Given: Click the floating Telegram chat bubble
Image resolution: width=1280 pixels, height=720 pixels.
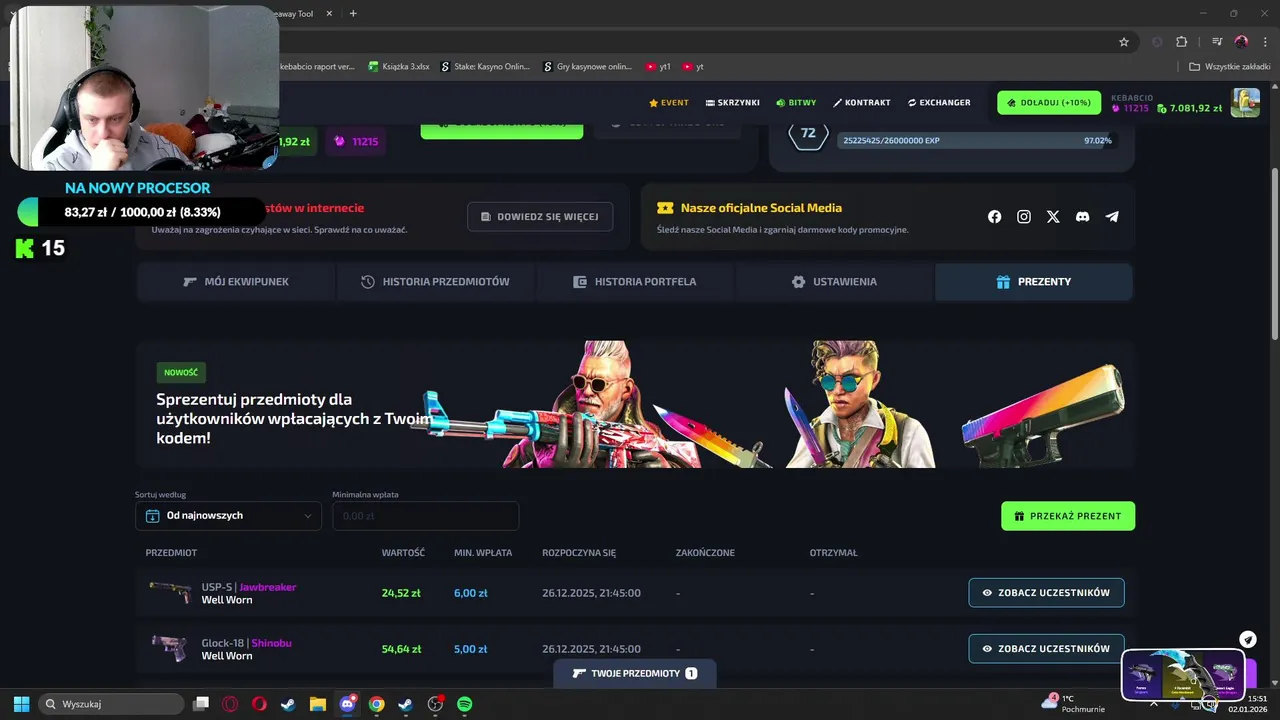Looking at the screenshot, I should click(1248, 639).
